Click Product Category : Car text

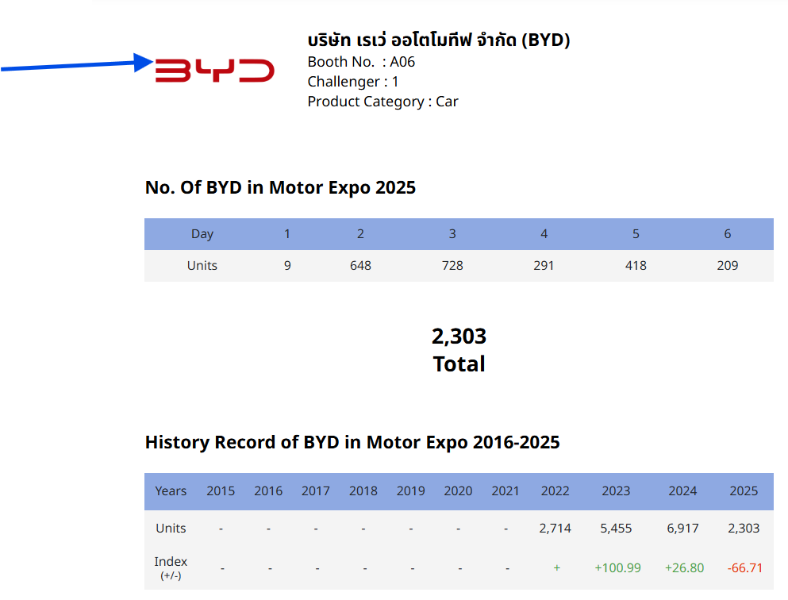coord(383,102)
